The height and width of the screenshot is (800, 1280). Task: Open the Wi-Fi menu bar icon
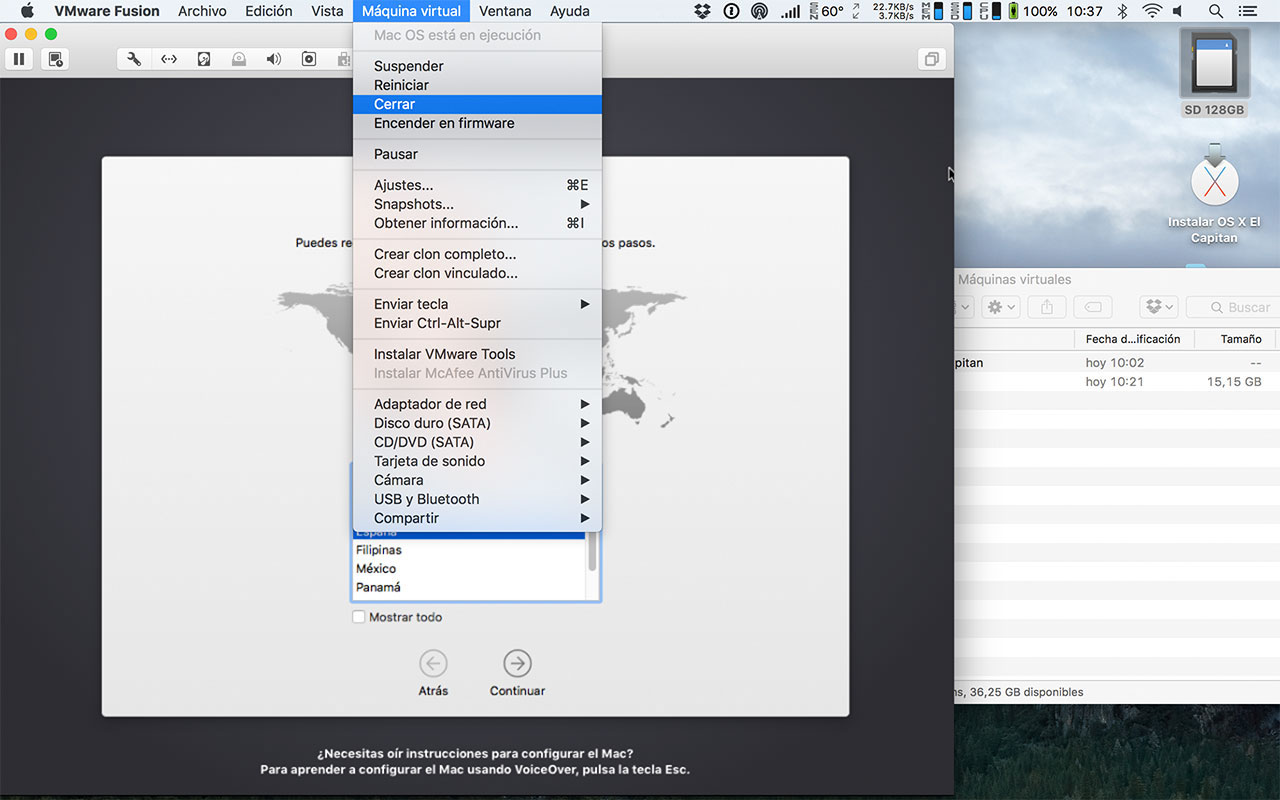(1152, 11)
